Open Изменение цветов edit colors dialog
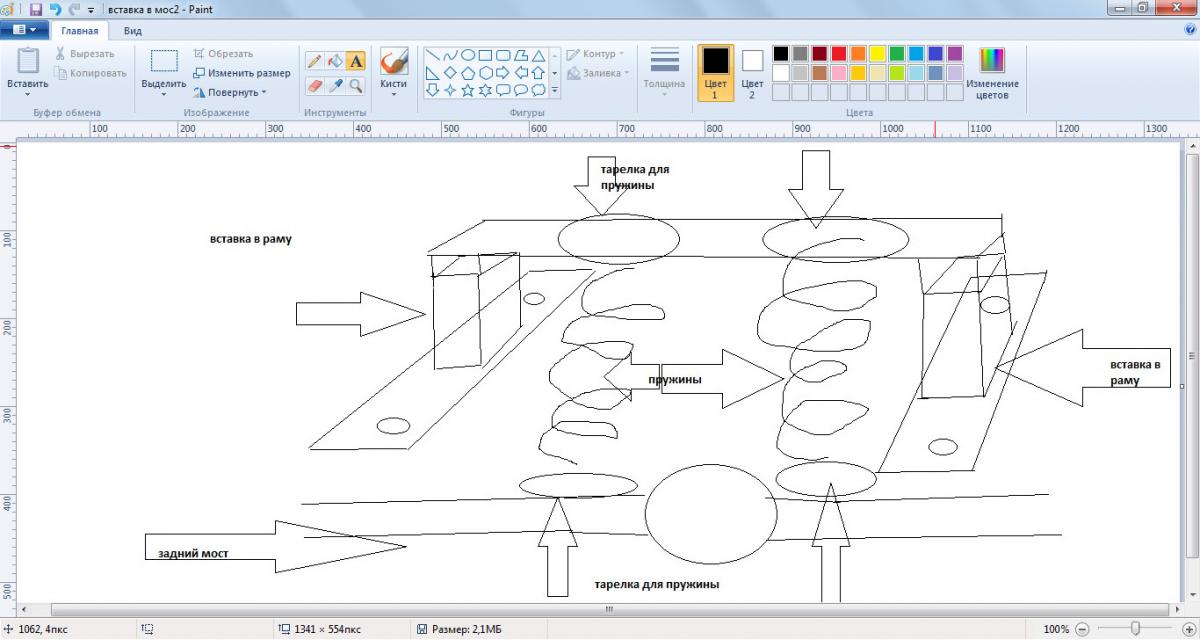This screenshot has width=1200, height=640. [x=992, y=73]
